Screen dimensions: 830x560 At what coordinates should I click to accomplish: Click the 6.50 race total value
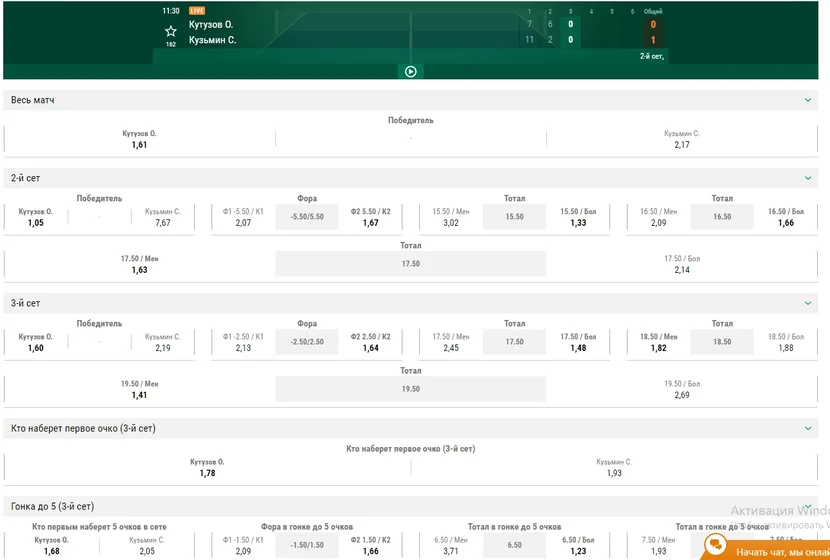tap(515, 545)
